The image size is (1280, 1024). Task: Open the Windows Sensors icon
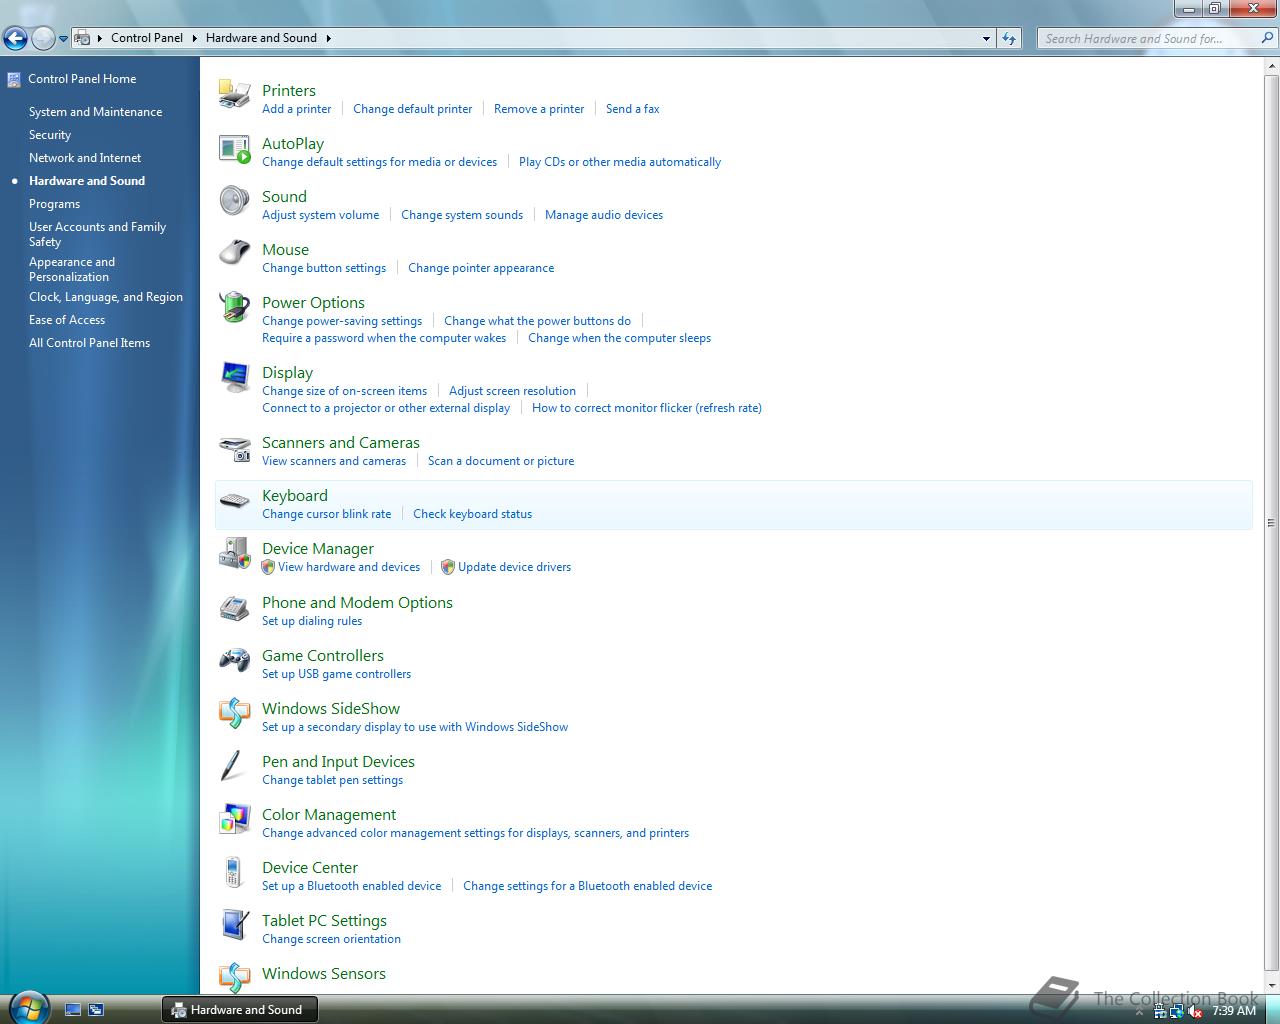(234, 977)
